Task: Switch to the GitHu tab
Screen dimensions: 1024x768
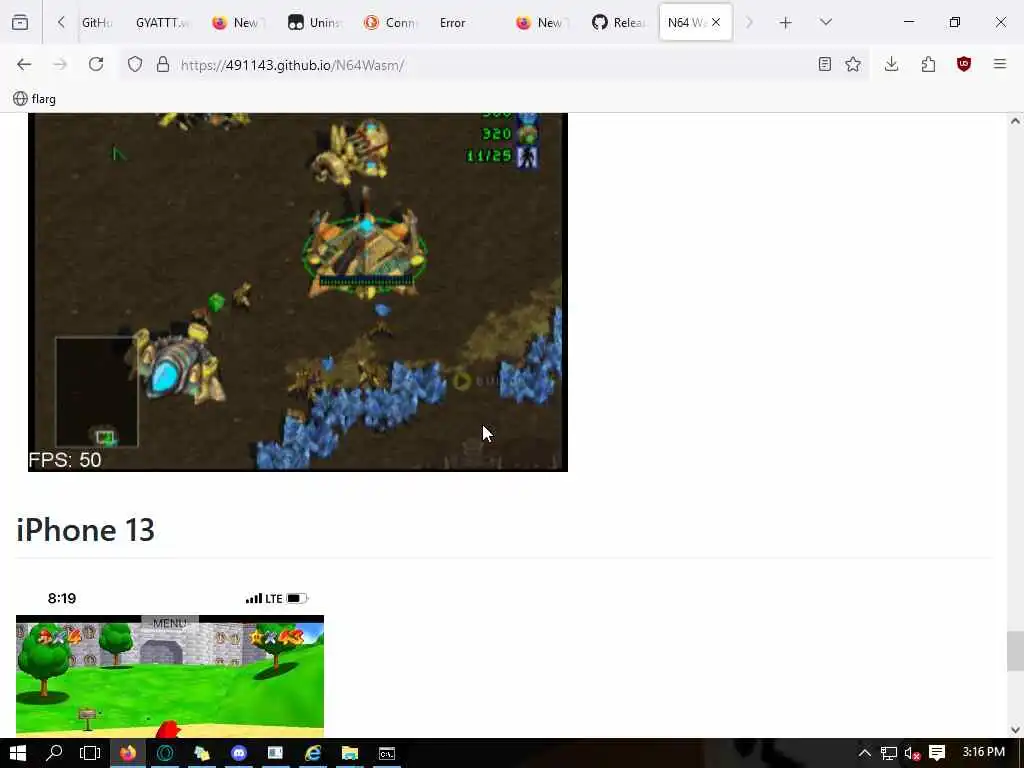Action: pos(97,23)
